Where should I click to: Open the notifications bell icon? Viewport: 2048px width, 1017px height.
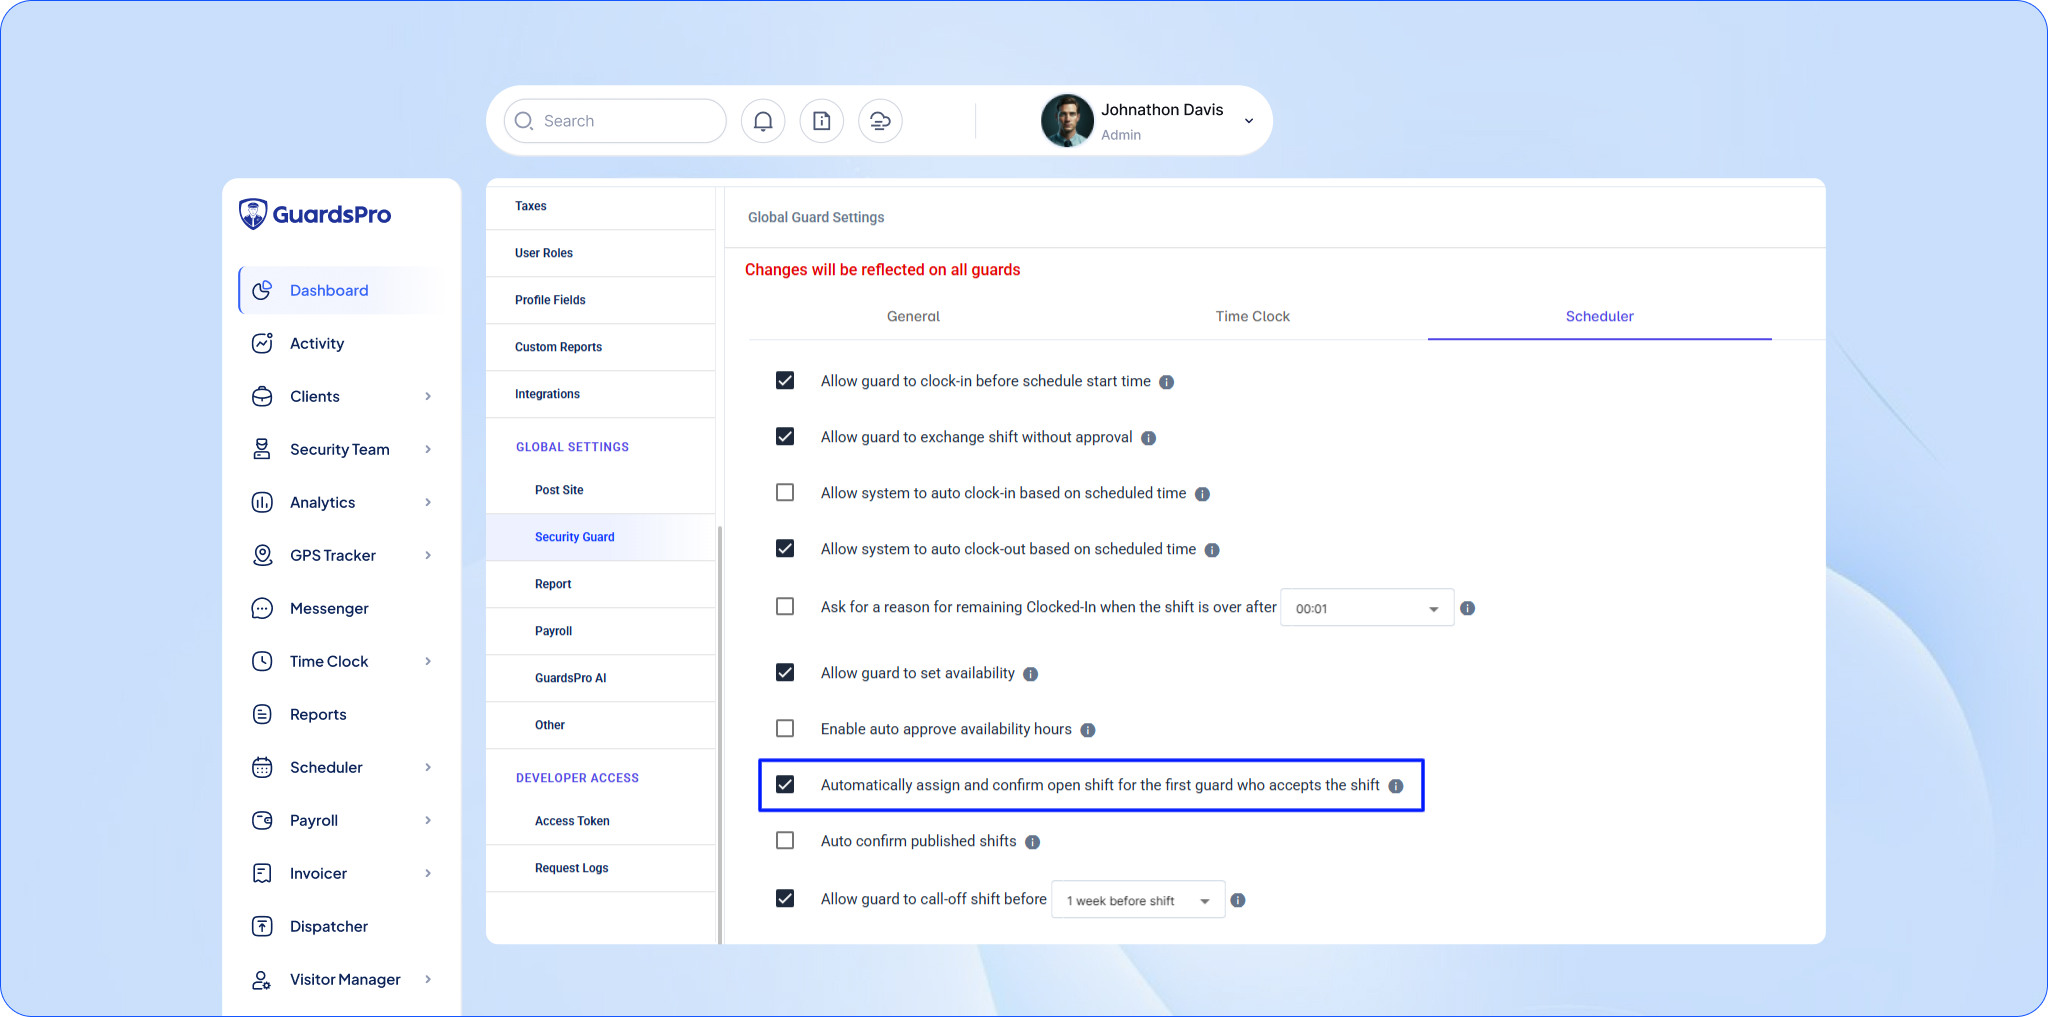point(763,121)
